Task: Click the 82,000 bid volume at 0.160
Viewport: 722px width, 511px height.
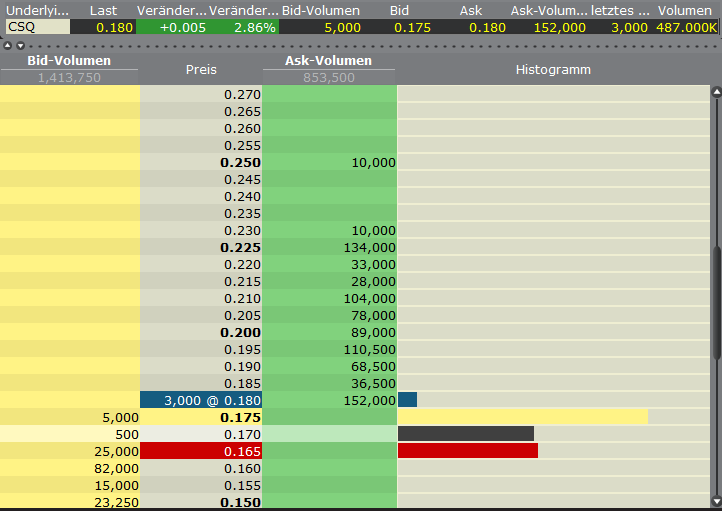Action: (x=70, y=468)
